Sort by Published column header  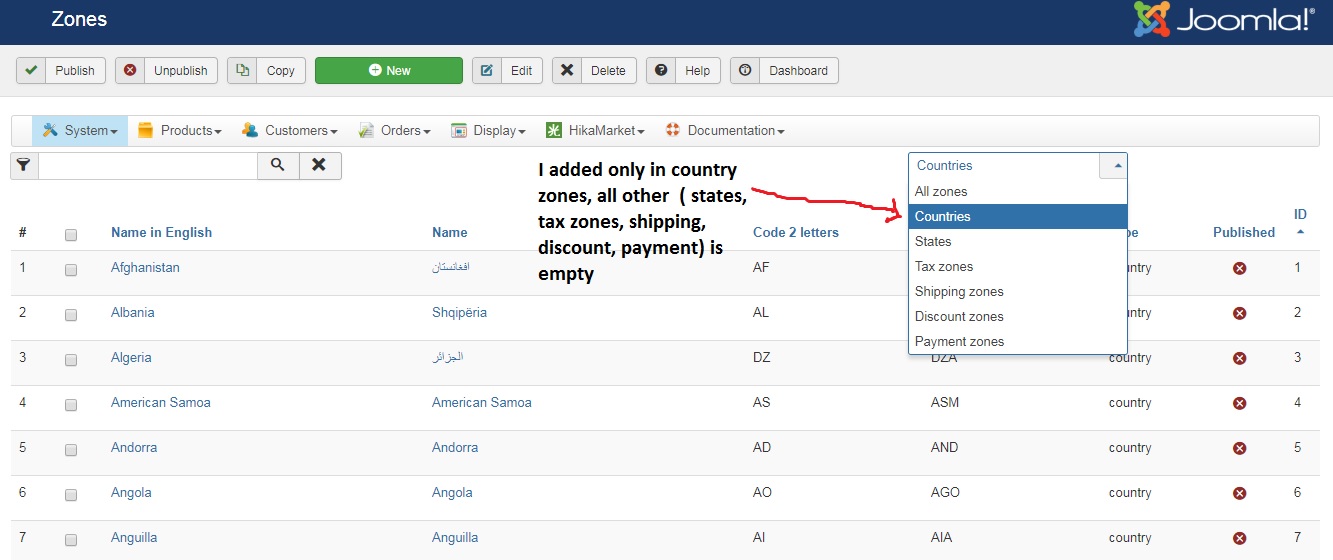point(1243,233)
